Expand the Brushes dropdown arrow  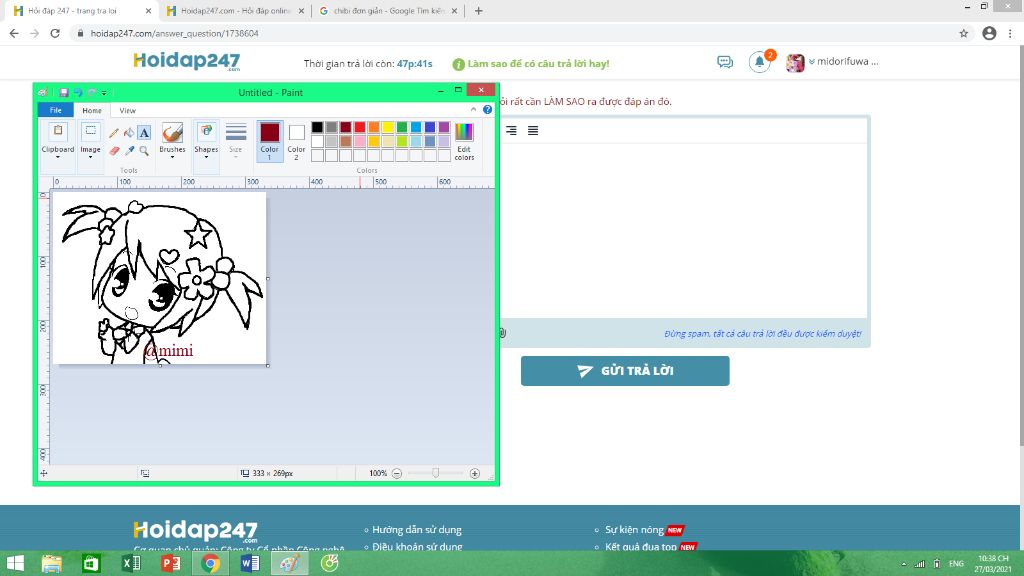pyautogui.click(x=172, y=157)
